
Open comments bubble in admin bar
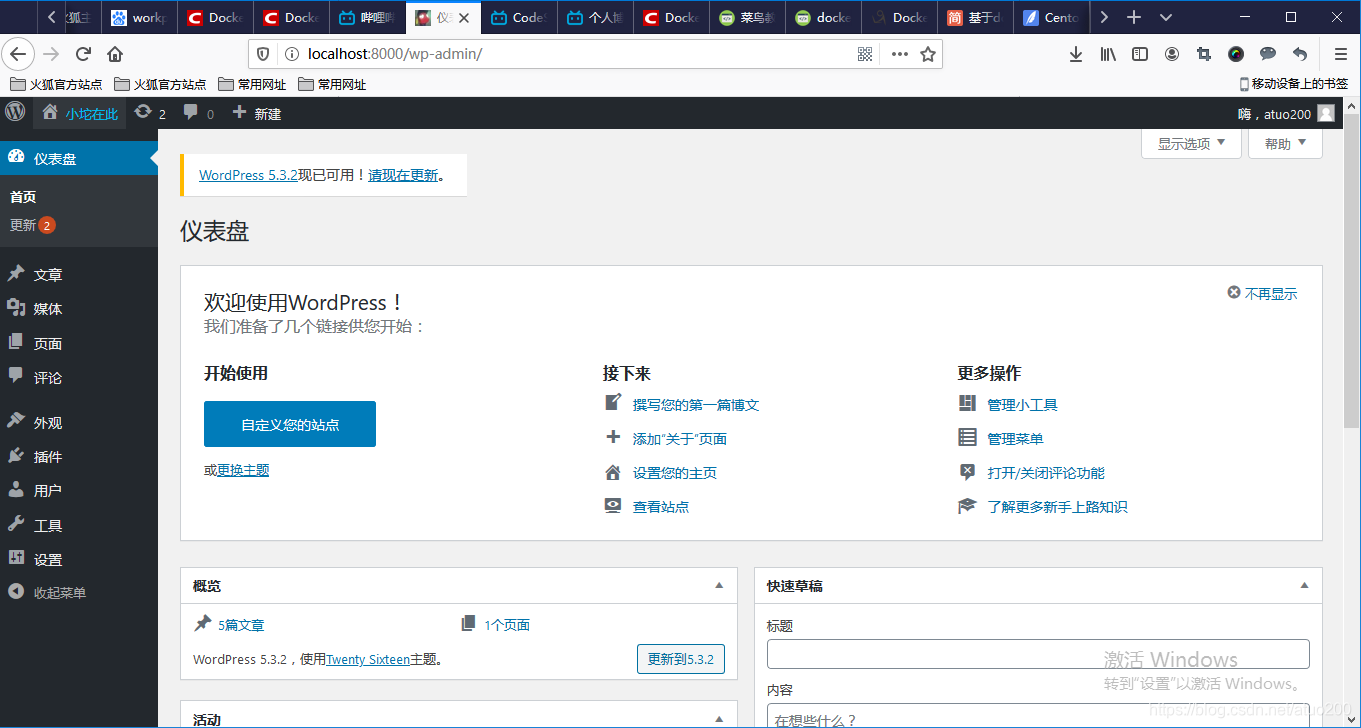point(199,113)
